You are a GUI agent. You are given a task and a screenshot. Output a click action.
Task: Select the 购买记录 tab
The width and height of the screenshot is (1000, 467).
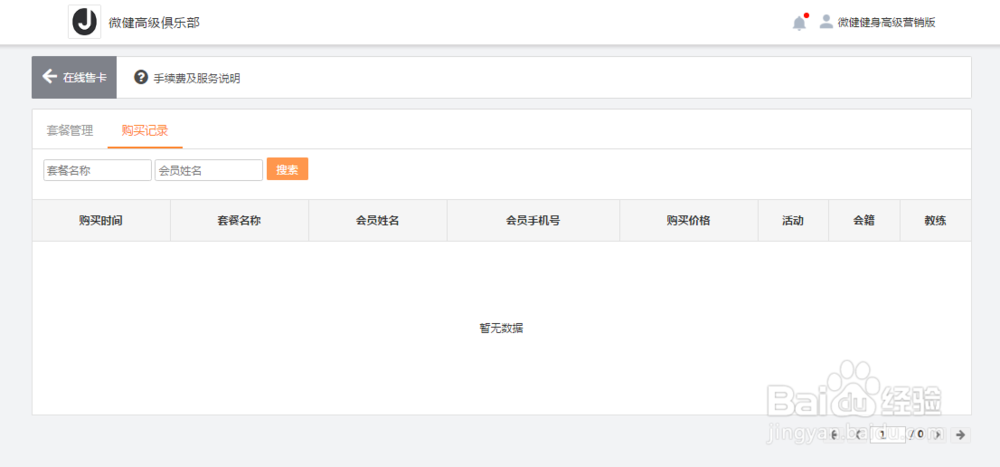[x=145, y=131]
